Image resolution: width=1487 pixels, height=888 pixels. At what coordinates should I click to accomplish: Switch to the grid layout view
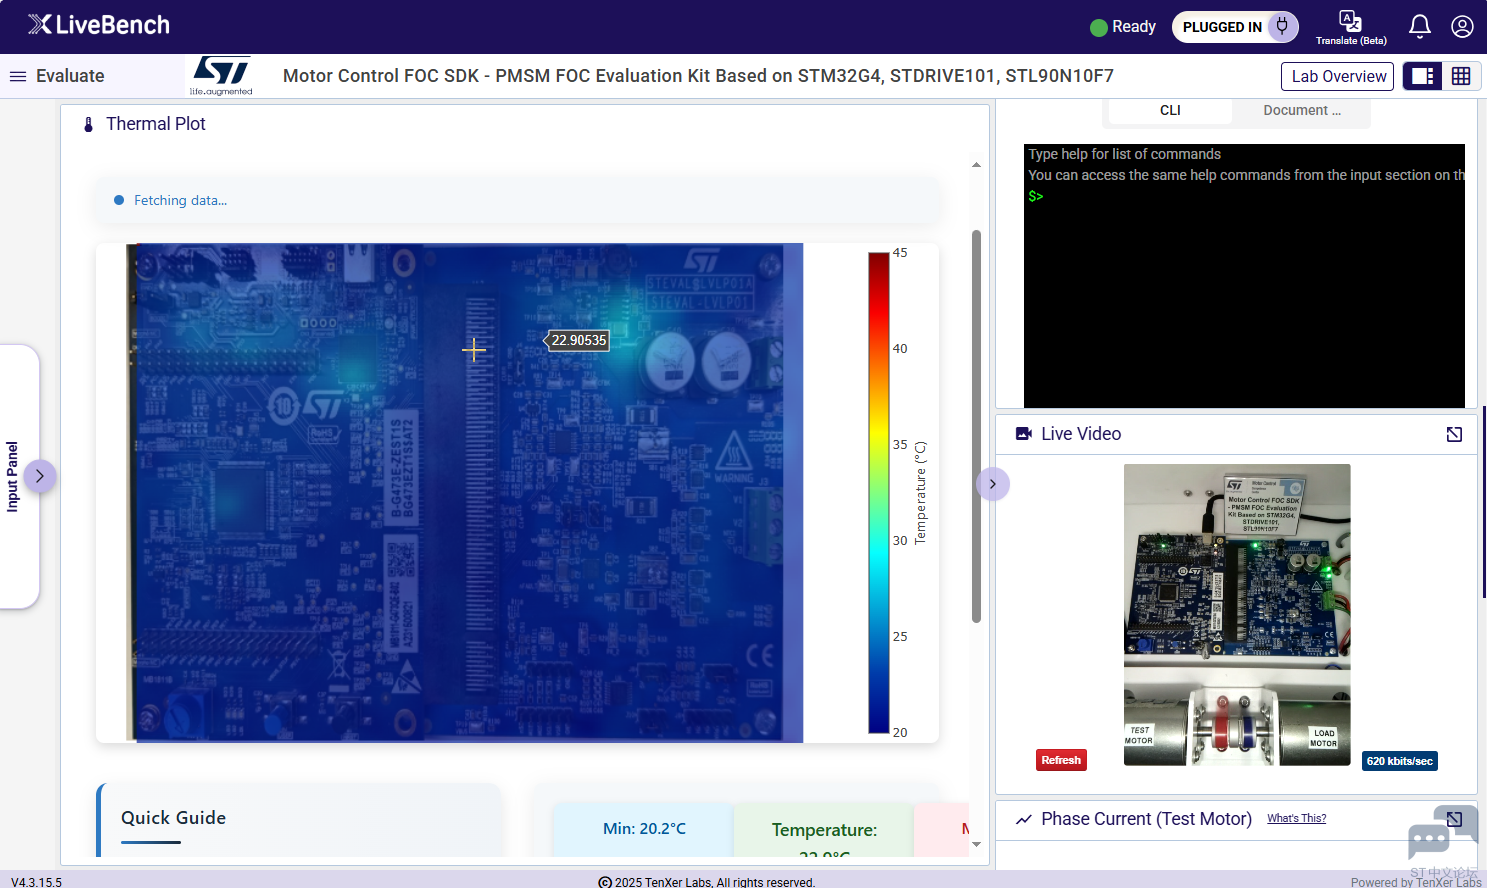coord(1461,76)
